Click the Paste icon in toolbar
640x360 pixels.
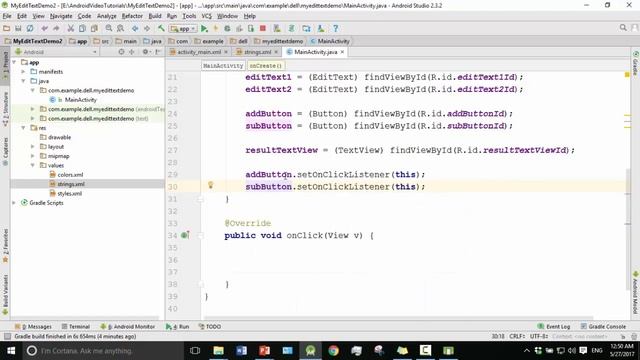pyautogui.click(x=94, y=29)
